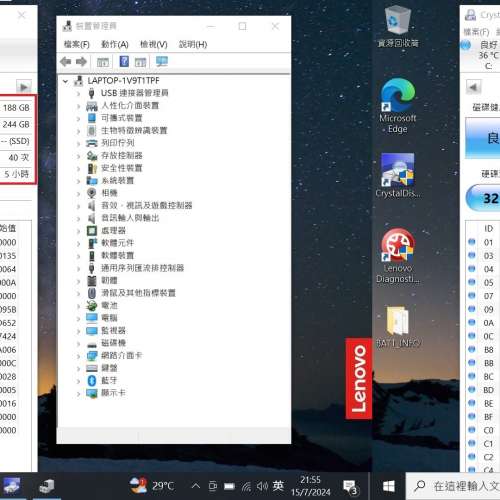
Task: Select the 處理器 processor chip icon
Action: (92, 230)
